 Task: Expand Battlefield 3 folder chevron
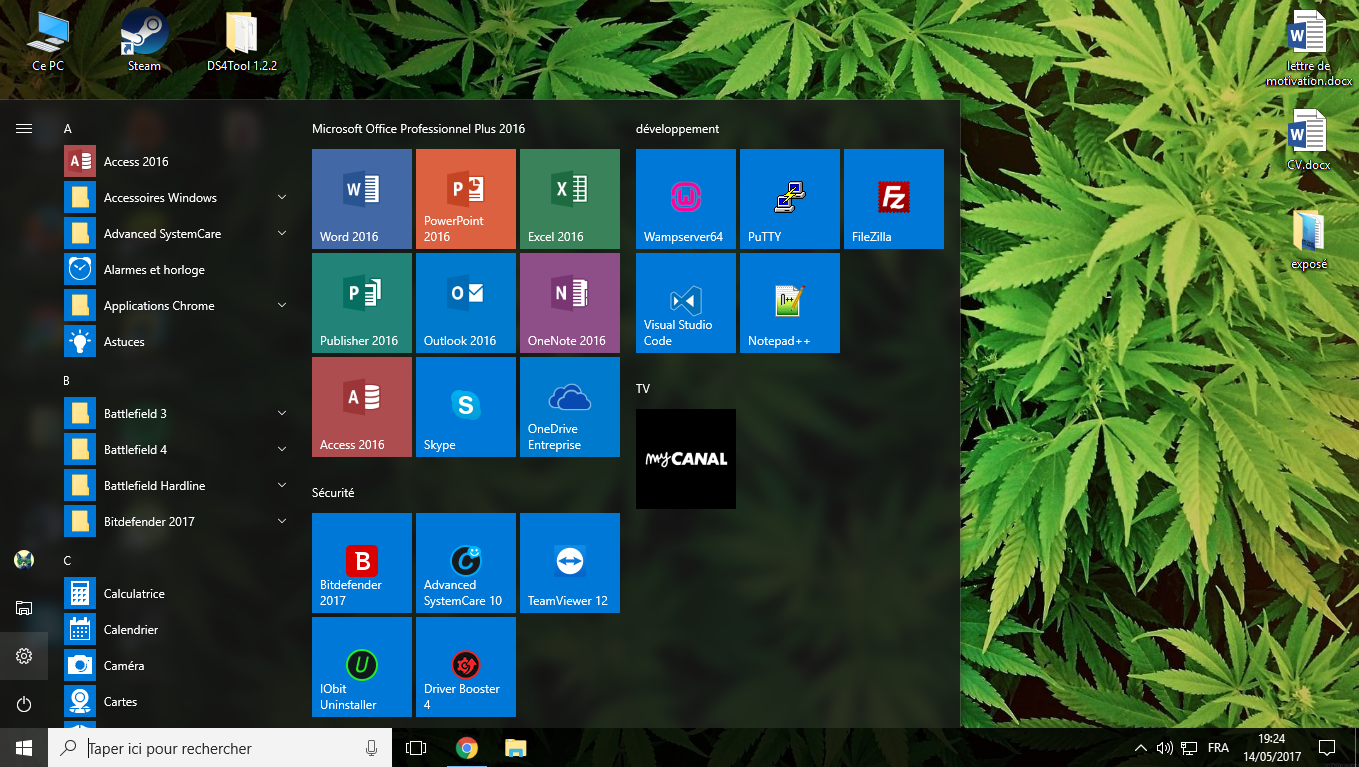282,413
